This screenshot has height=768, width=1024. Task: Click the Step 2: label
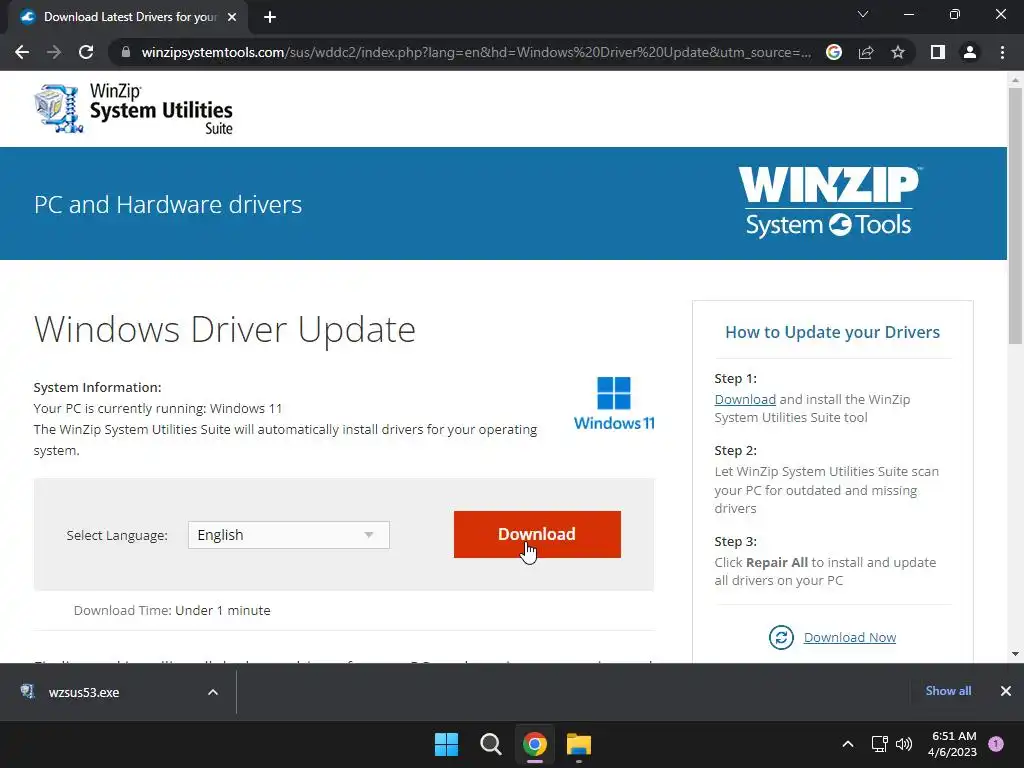click(735, 451)
